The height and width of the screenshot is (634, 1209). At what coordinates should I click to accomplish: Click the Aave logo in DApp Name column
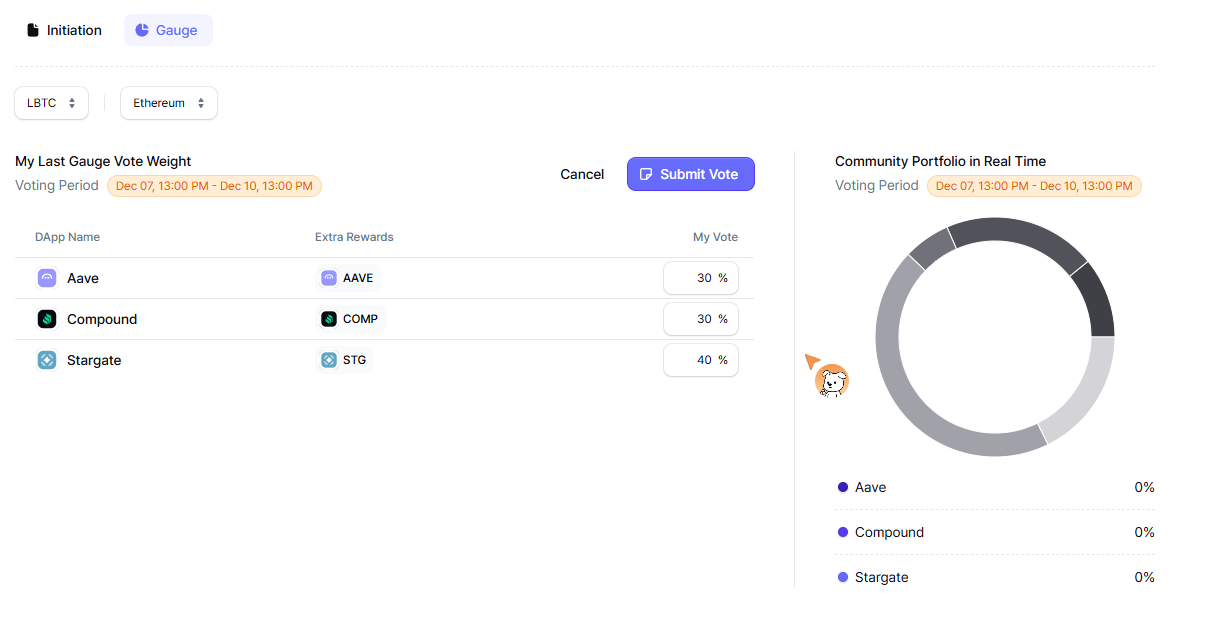pos(47,278)
